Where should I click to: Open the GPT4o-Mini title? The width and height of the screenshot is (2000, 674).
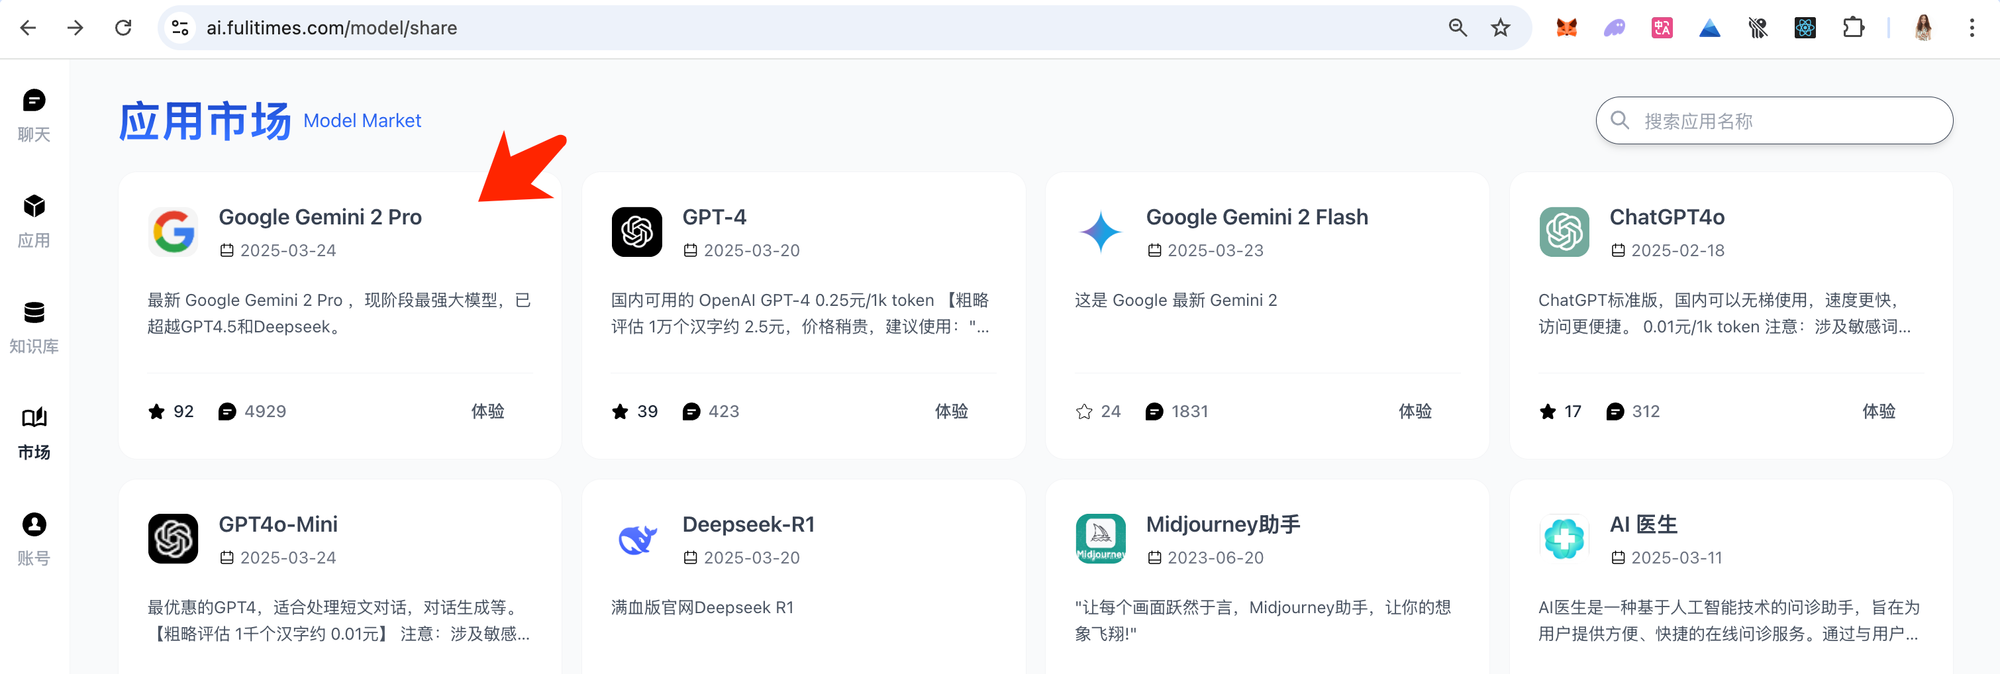click(x=278, y=524)
